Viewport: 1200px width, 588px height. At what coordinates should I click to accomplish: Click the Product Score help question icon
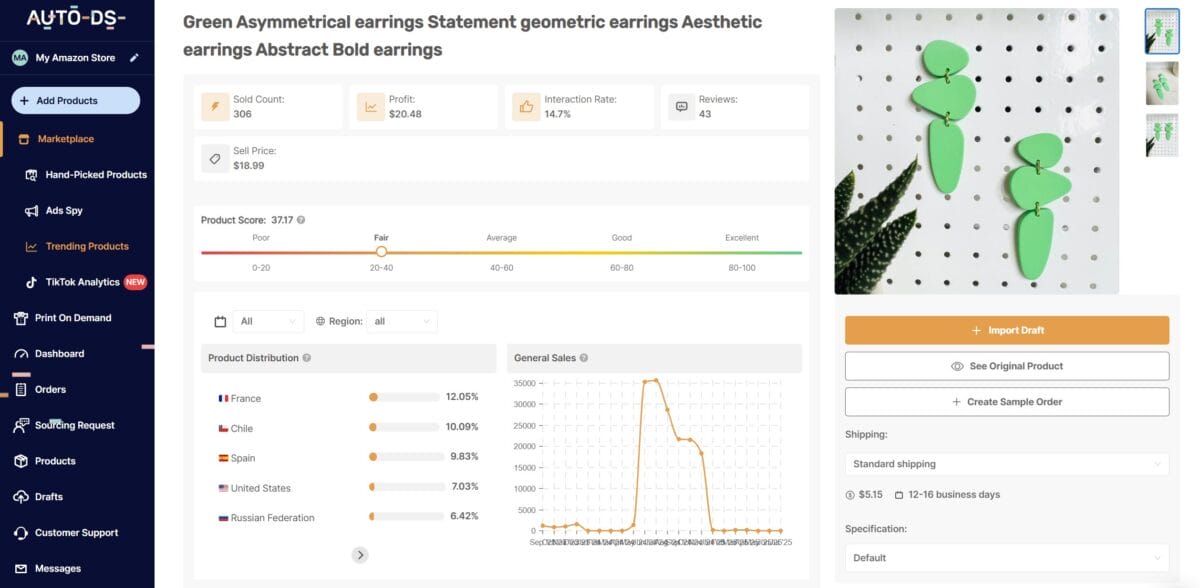pos(301,220)
